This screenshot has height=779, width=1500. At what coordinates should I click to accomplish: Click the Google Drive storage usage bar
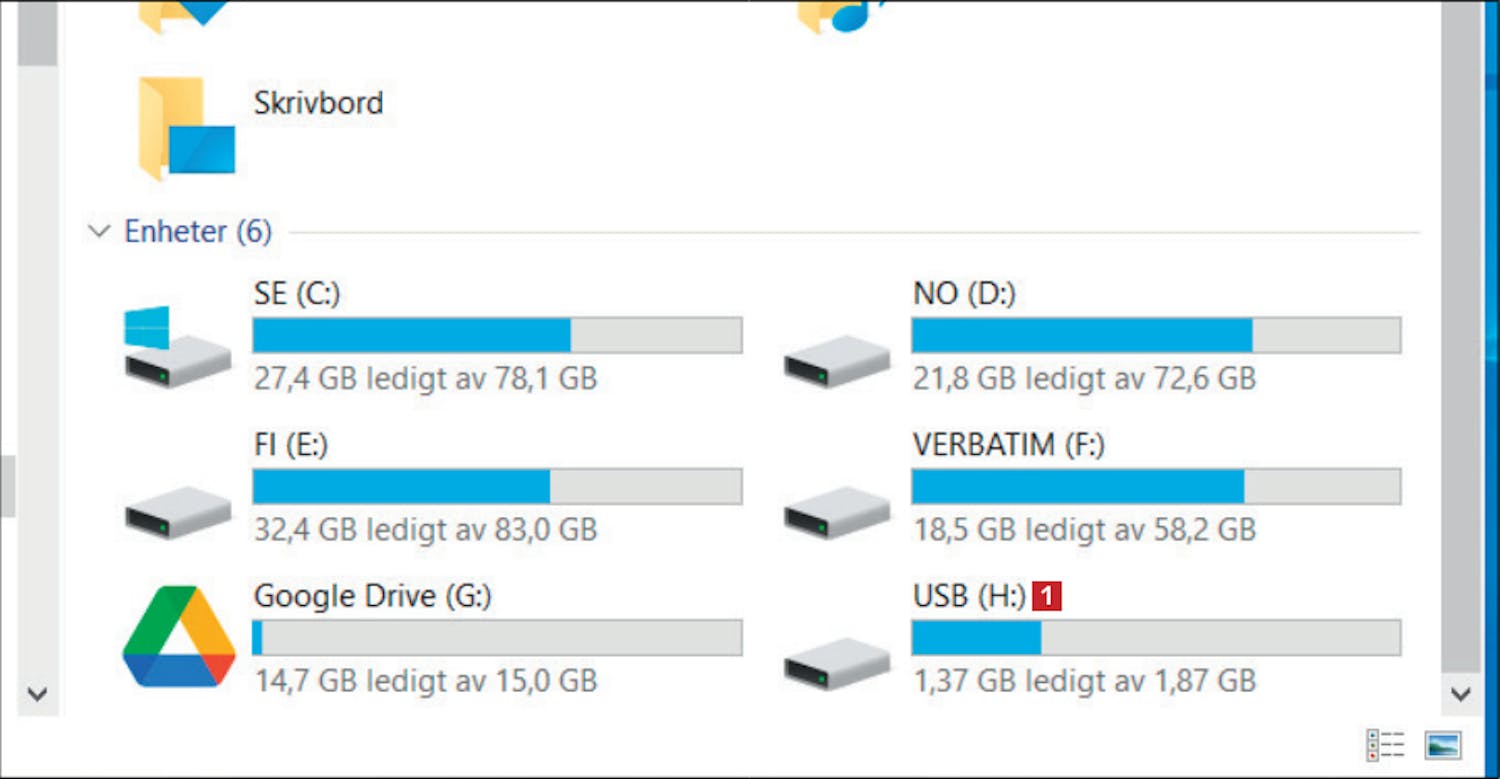[x=497, y=638]
